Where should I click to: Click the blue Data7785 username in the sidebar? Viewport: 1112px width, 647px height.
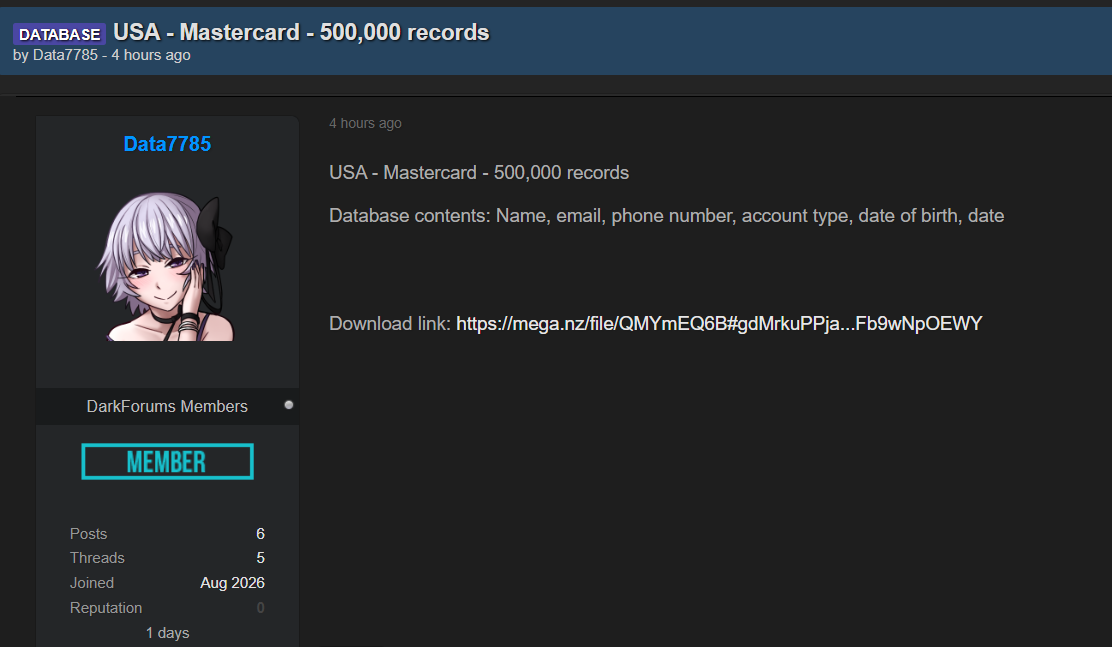(167, 144)
